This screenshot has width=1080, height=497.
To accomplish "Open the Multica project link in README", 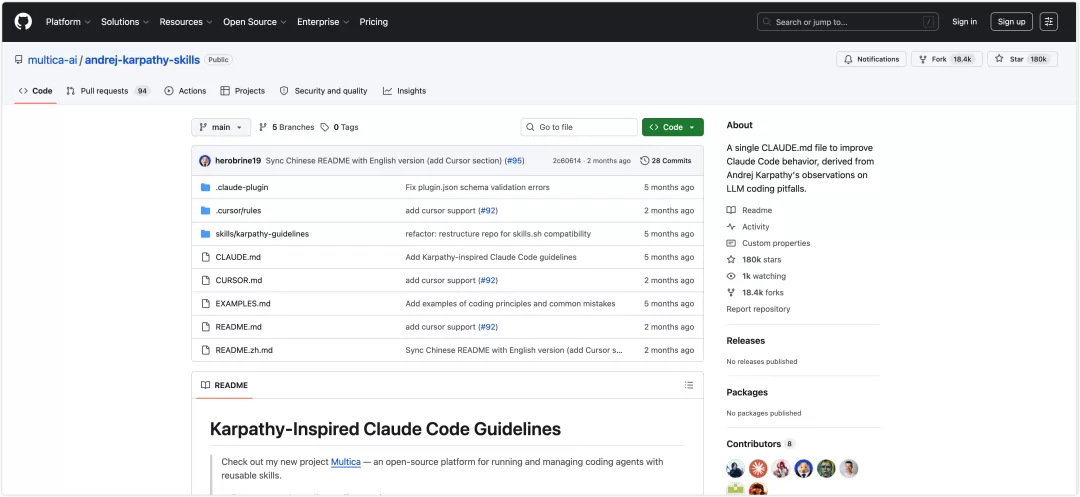I will [x=346, y=462].
